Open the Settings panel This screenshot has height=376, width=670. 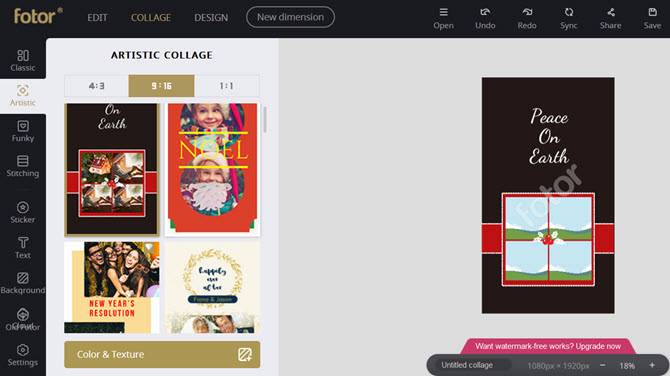tap(23, 355)
